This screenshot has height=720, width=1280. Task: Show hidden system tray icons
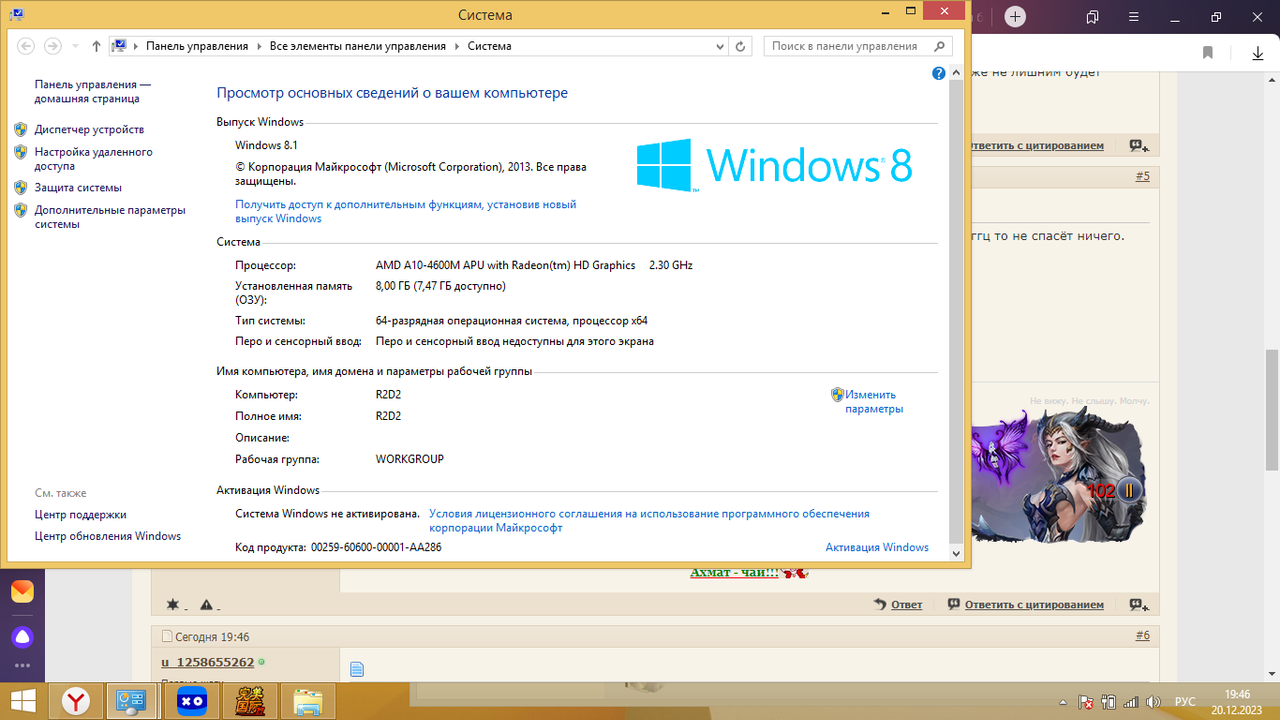1062,702
